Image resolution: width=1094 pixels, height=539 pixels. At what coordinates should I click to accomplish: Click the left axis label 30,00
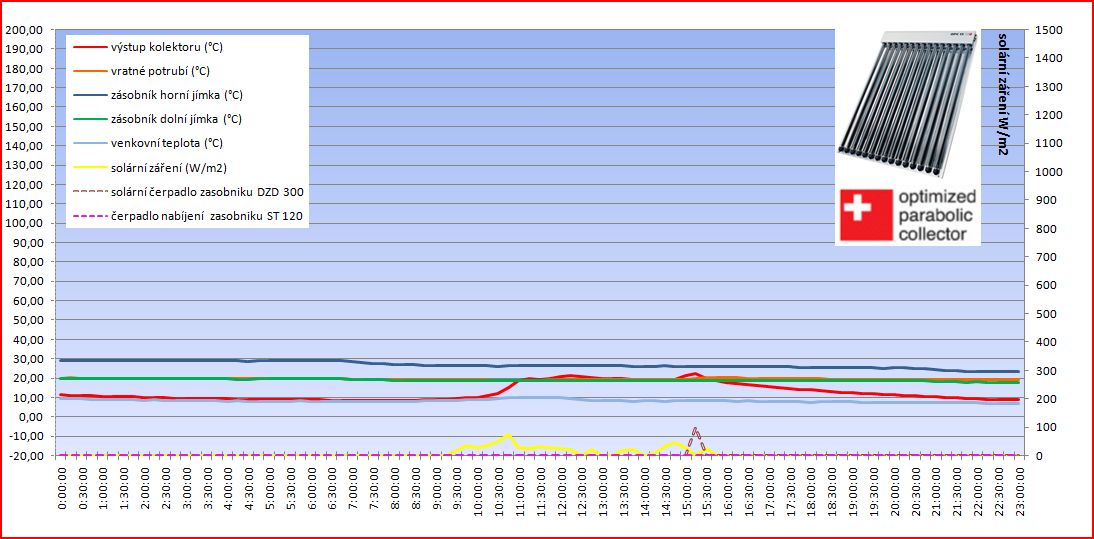[x=26, y=359]
